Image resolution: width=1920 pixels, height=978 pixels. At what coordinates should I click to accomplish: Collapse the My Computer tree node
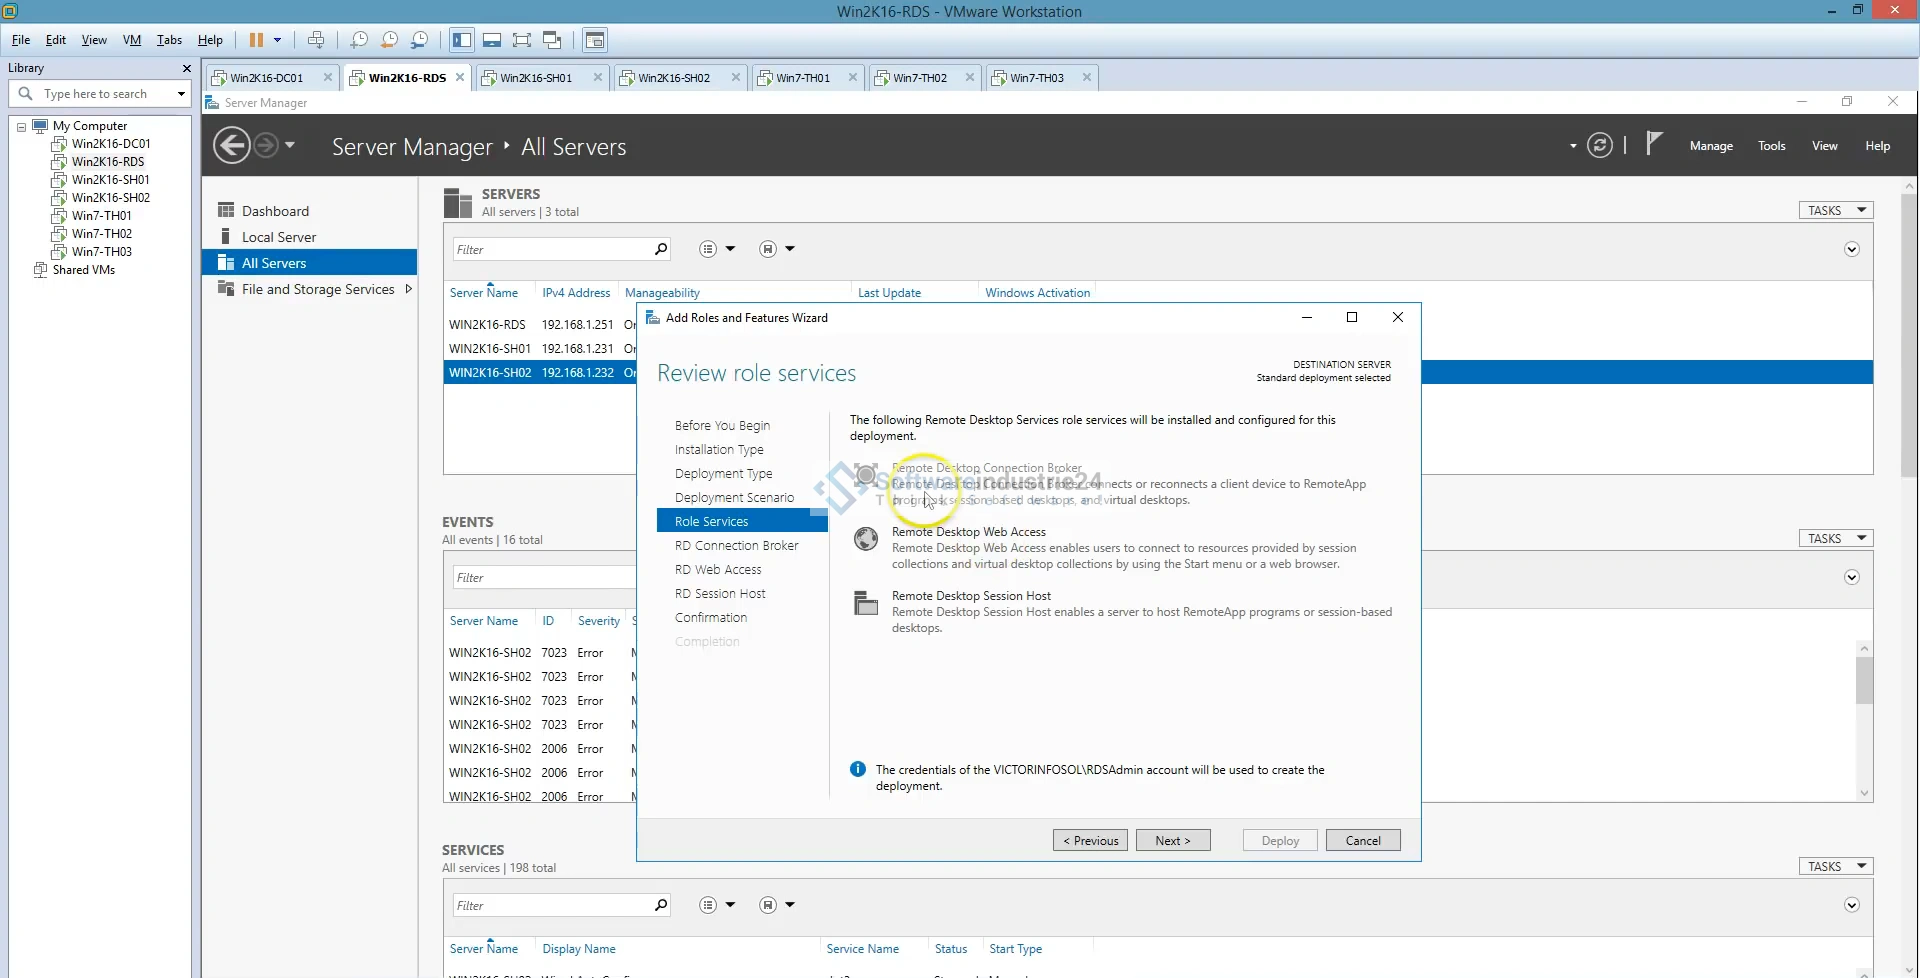pyautogui.click(x=21, y=127)
